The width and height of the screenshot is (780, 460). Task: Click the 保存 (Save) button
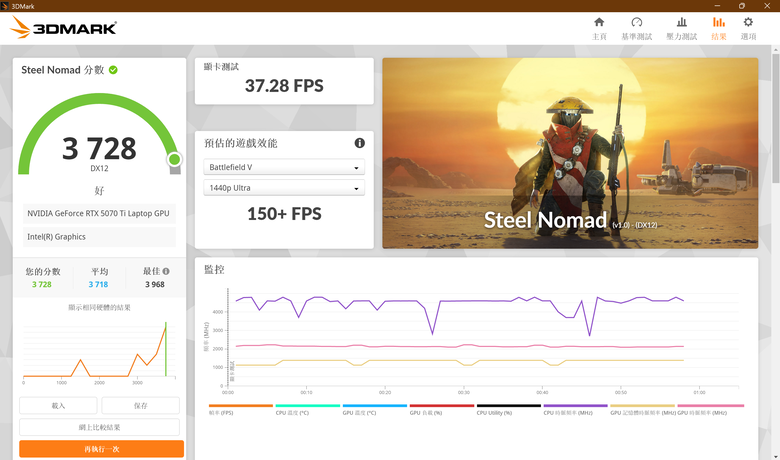[140, 405]
